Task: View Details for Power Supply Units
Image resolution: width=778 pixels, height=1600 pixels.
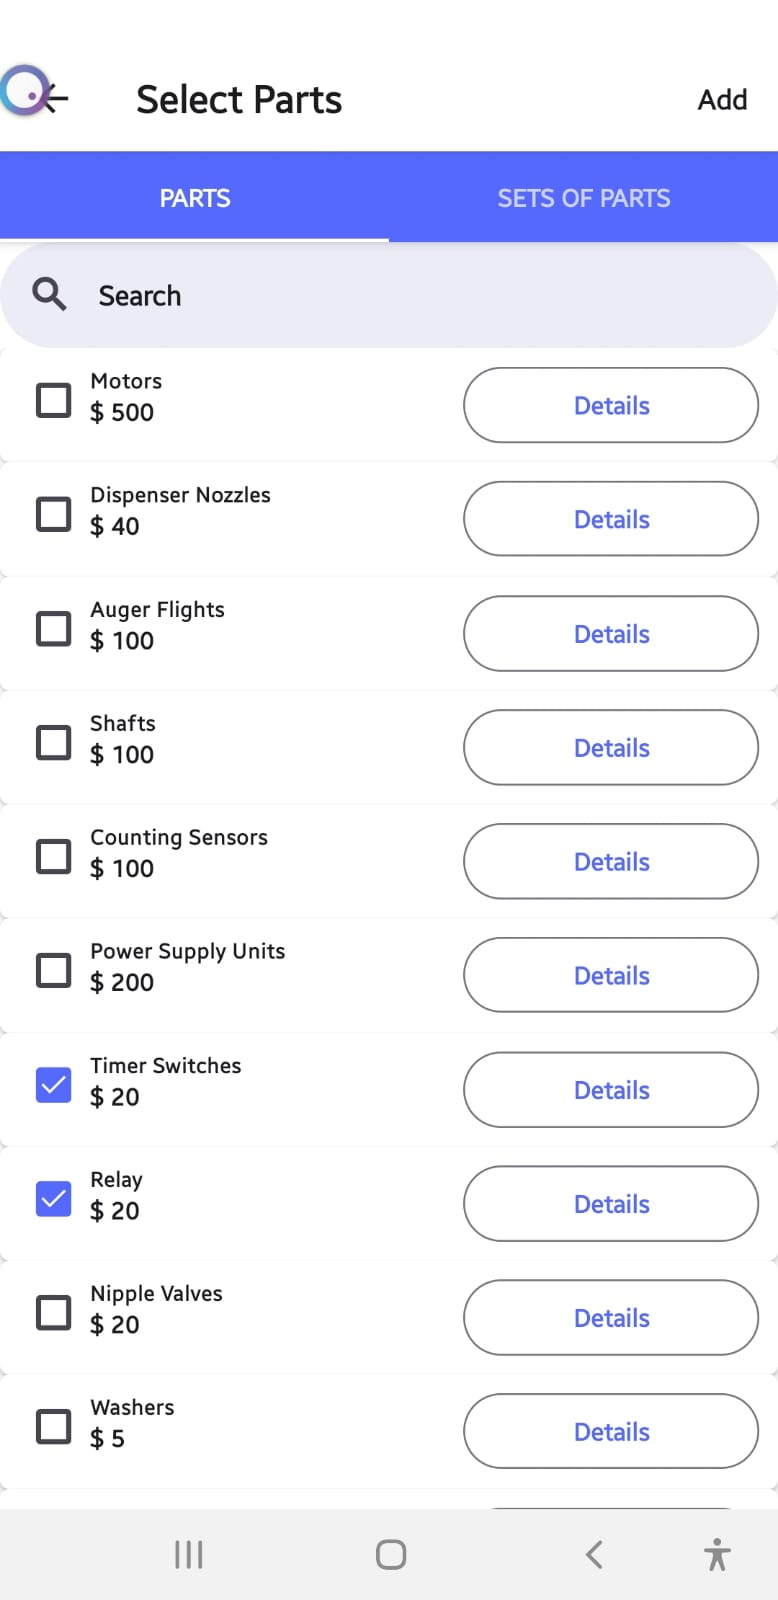Action: pyautogui.click(x=611, y=975)
